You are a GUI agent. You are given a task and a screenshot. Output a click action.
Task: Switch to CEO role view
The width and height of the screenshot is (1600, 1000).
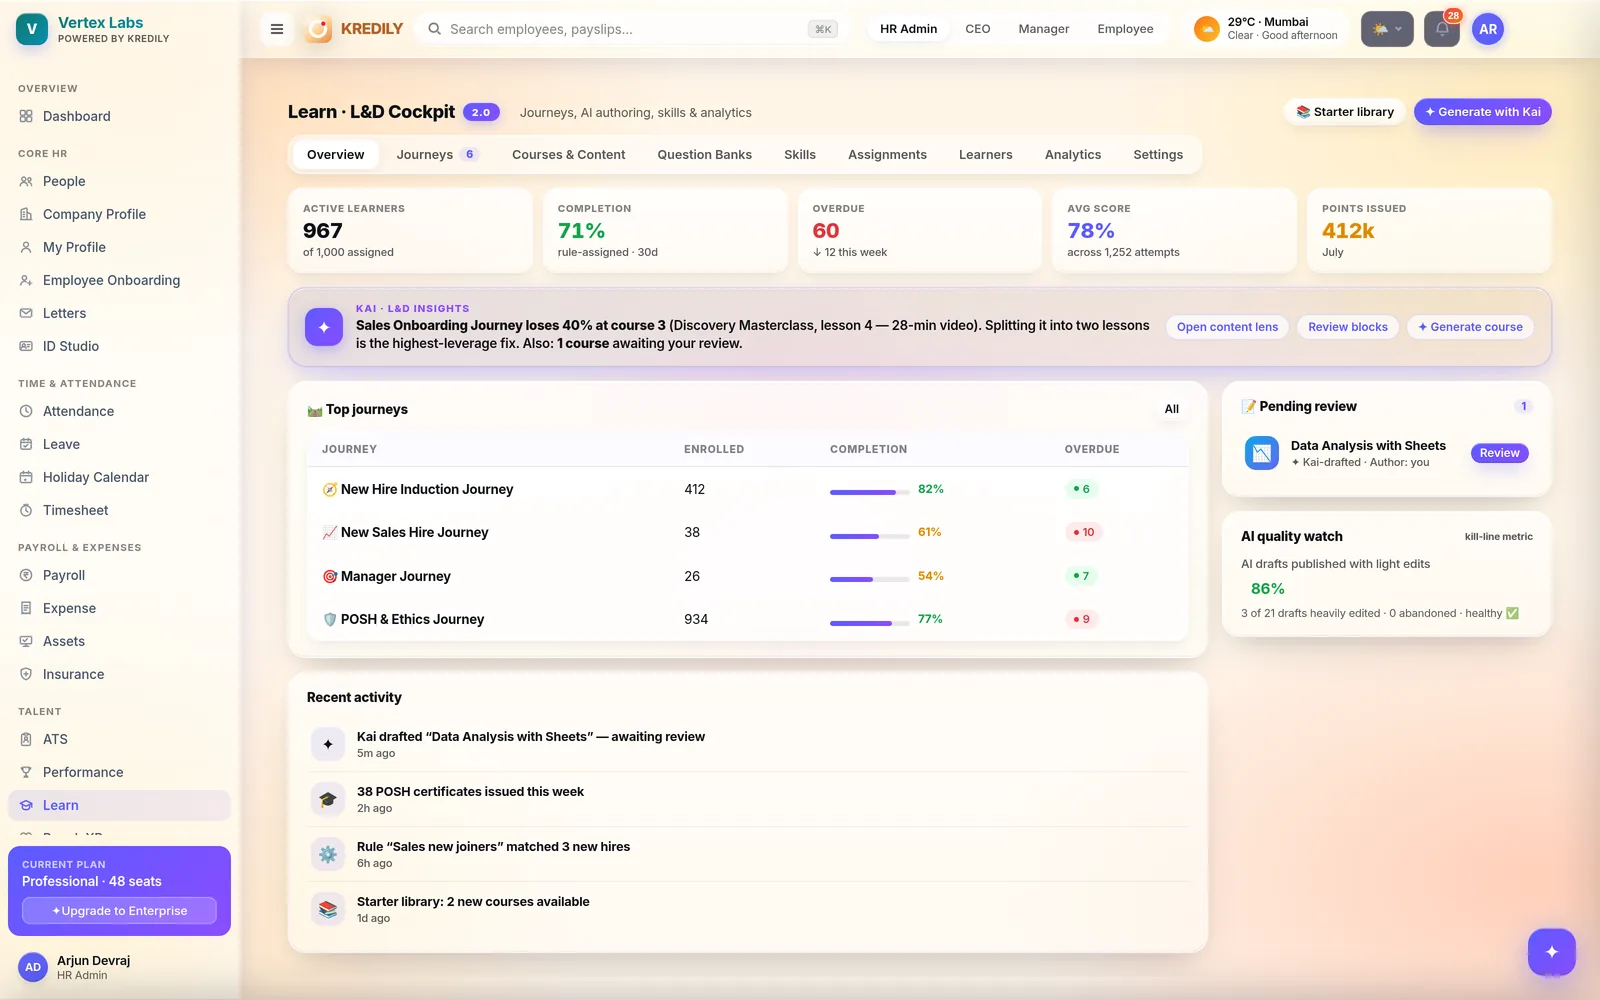(x=978, y=29)
